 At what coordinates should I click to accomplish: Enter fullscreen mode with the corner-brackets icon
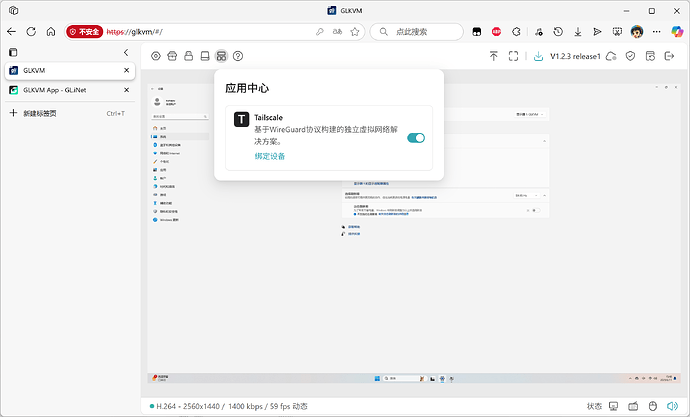tap(513, 56)
